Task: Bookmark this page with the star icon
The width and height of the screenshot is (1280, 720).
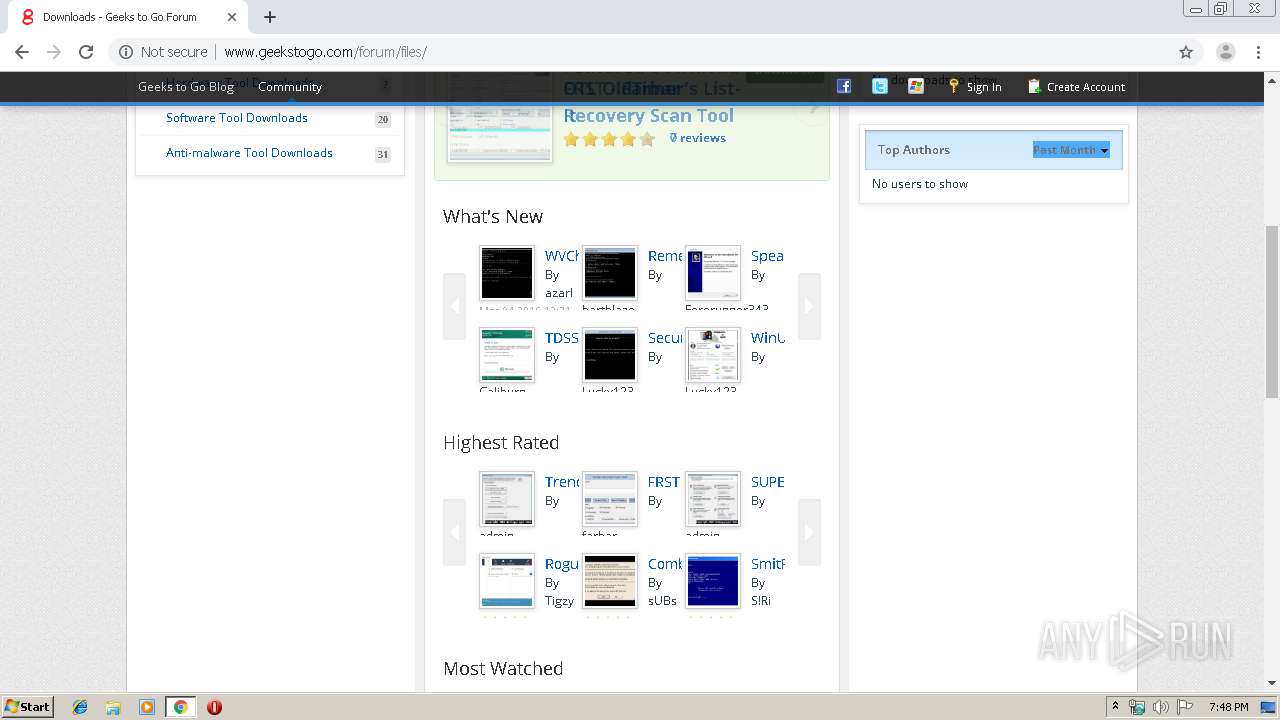Action: pyautogui.click(x=1186, y=52)
